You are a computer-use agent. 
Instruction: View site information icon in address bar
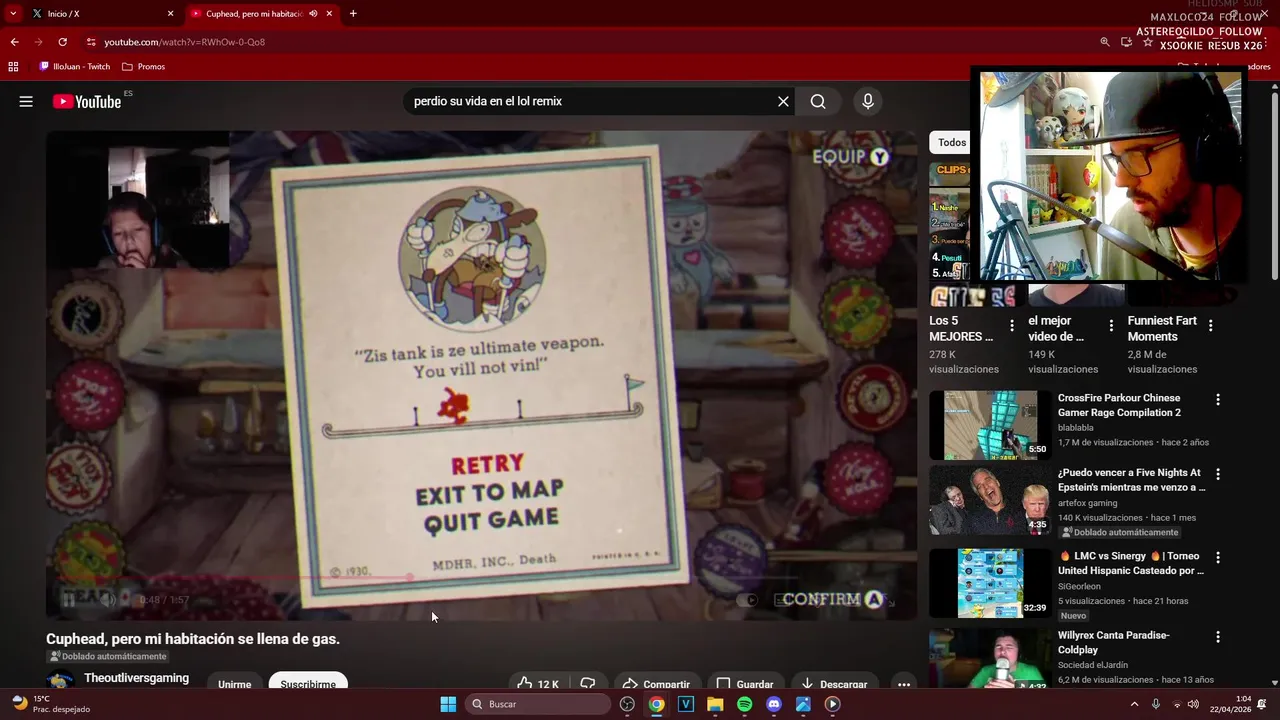tap(91, 42)
